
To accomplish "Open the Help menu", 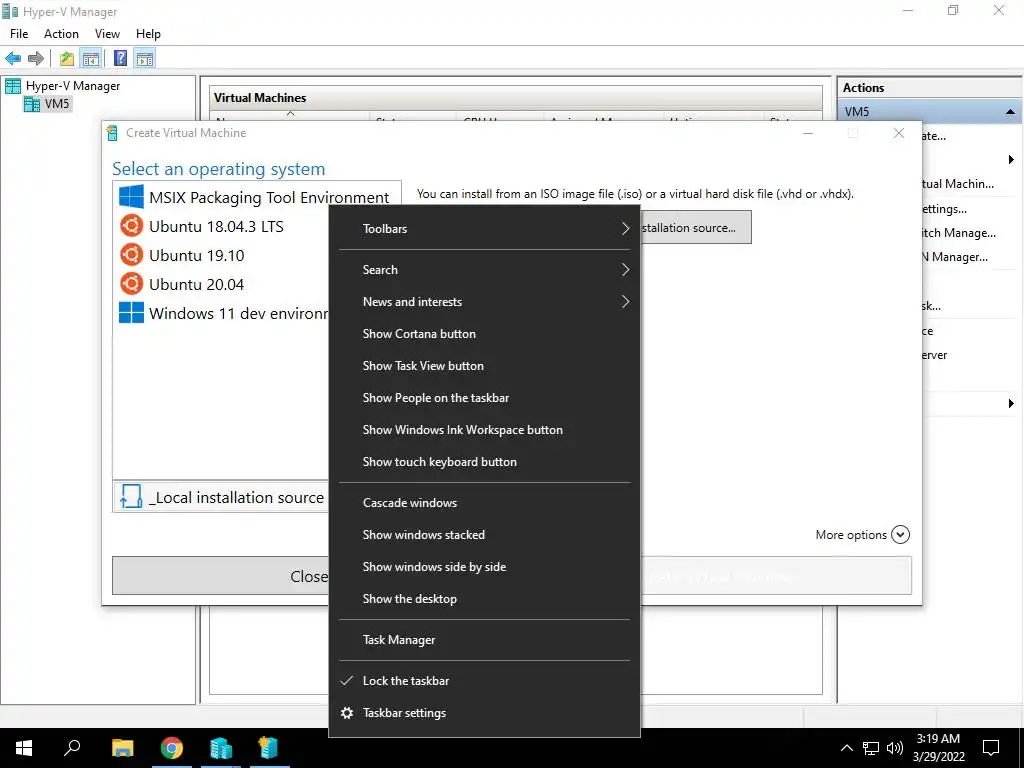I will point(148,34).
